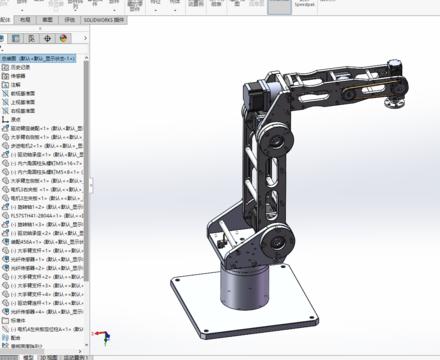Screen dimensions: 440x360
Task: Select the 配合 mates folder icon
Action: [x=5, y=337]
